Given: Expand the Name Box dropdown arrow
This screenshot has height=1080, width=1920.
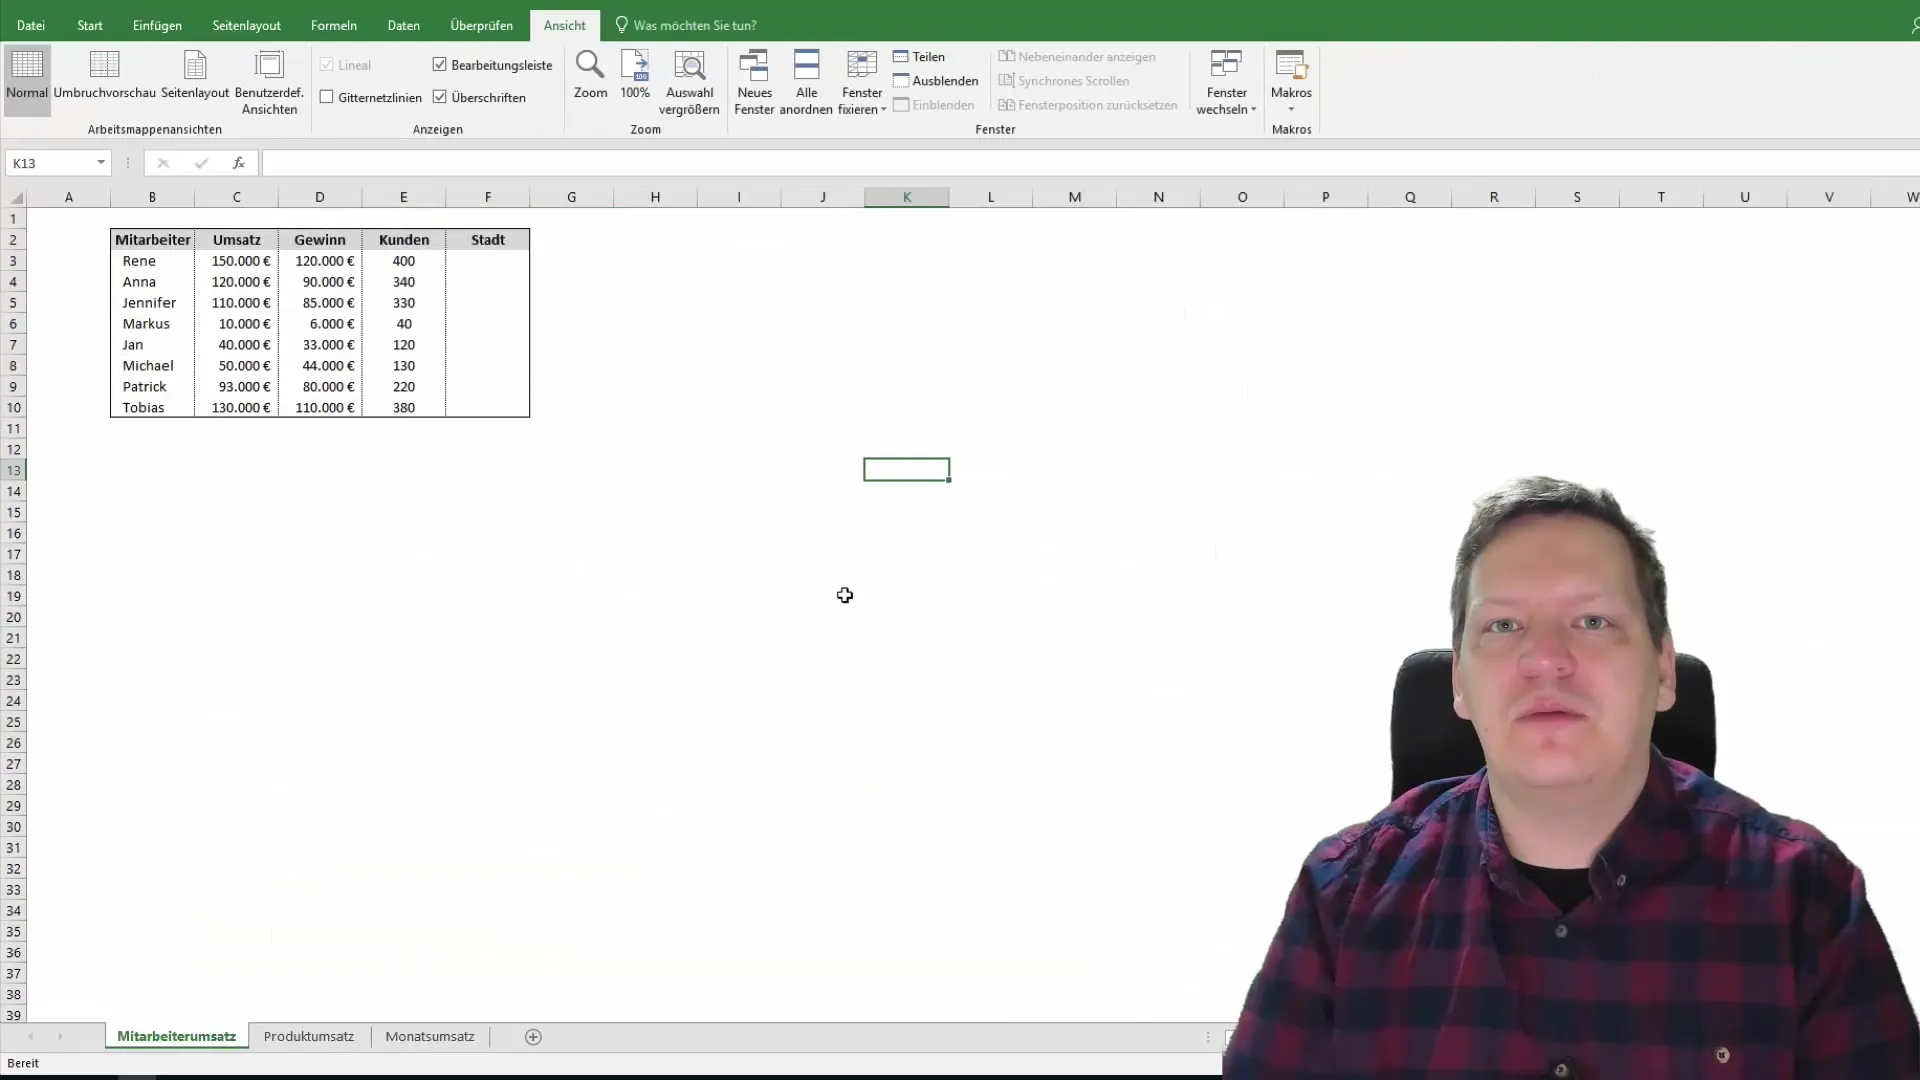Looking at the screenshot, I should [x=101, y=163].
